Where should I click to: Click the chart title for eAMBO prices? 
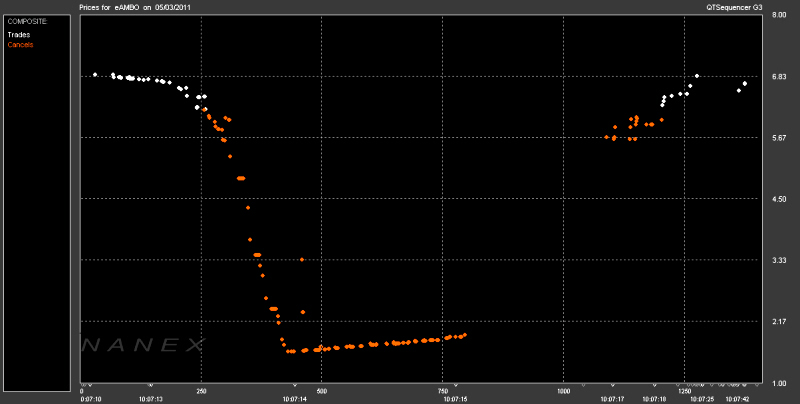pos(139,7)
